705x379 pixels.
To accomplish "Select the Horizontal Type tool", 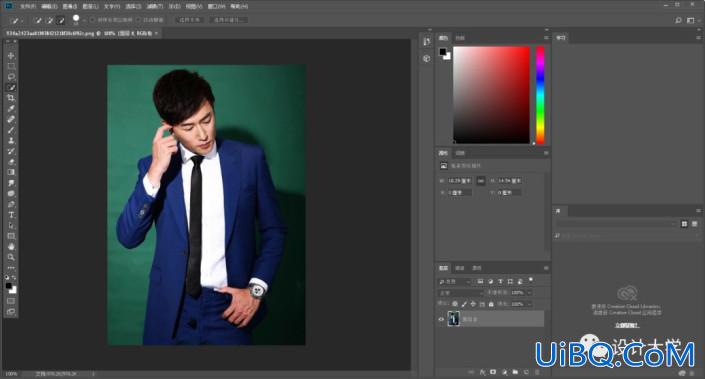I will pyautogui.click(x=11, y=215).
